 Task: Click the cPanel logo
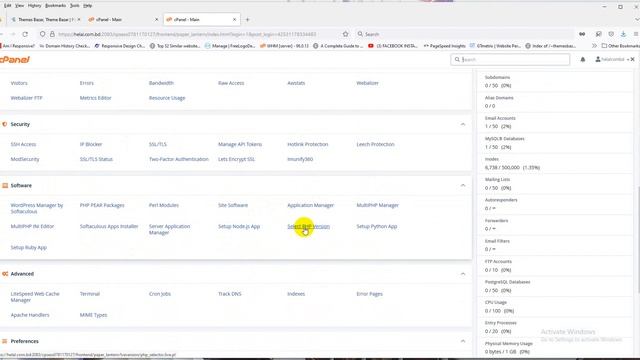pyautogui.click(x=15, y=60)
